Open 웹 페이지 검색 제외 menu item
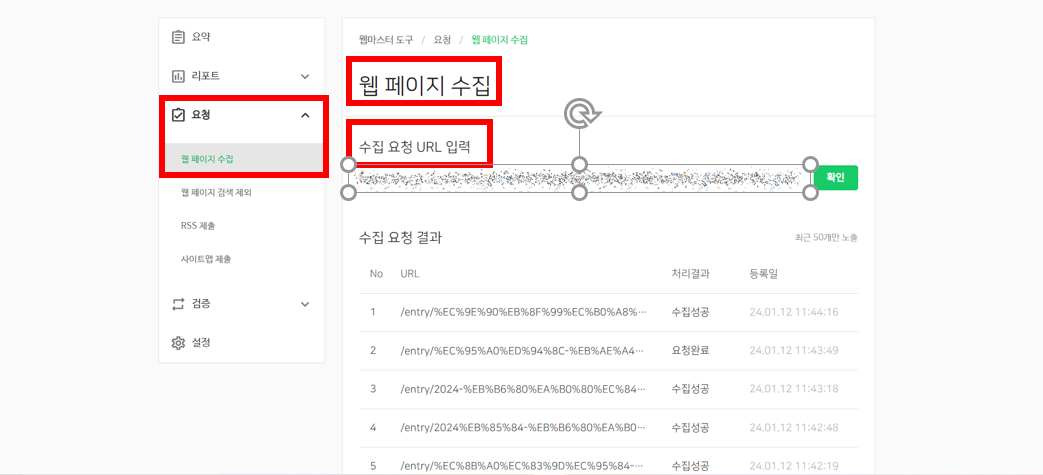Screen dimensions: 1043x475 (216, 192)
